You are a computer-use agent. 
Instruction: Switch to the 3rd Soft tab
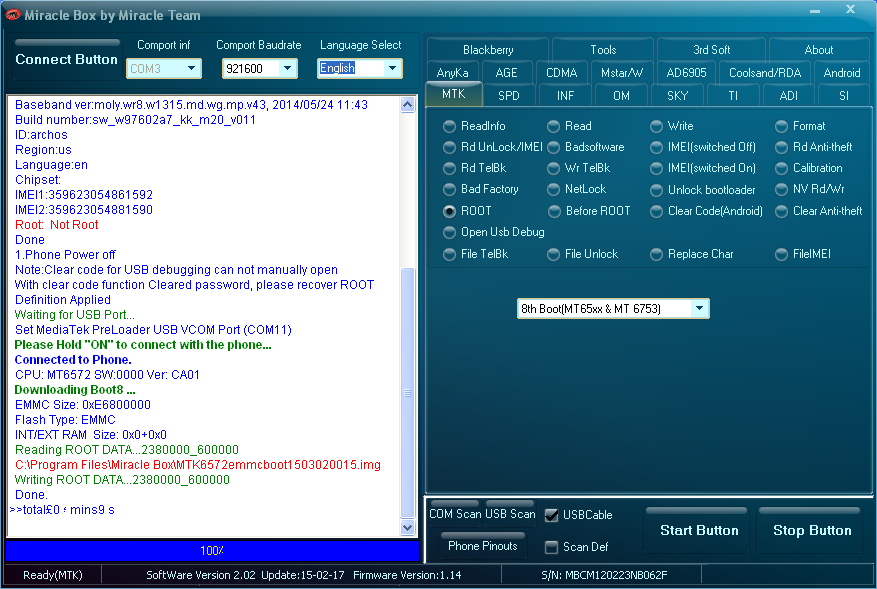(711, 50)
